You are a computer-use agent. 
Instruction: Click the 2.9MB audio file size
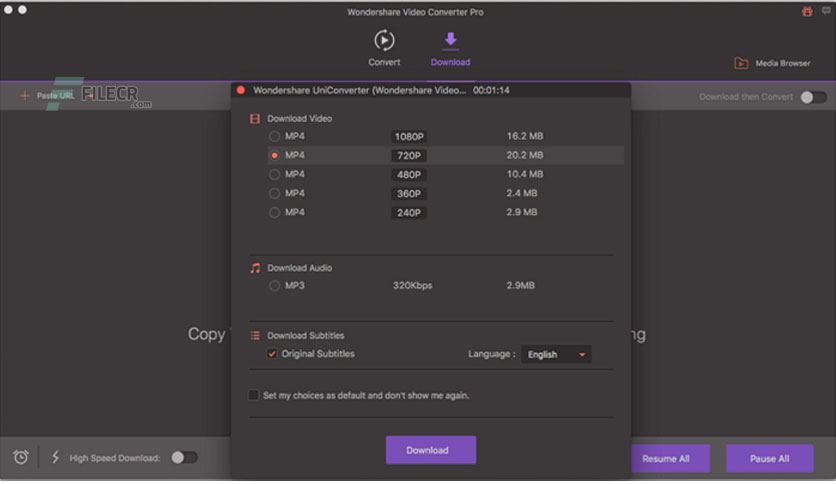coord(520,286)
